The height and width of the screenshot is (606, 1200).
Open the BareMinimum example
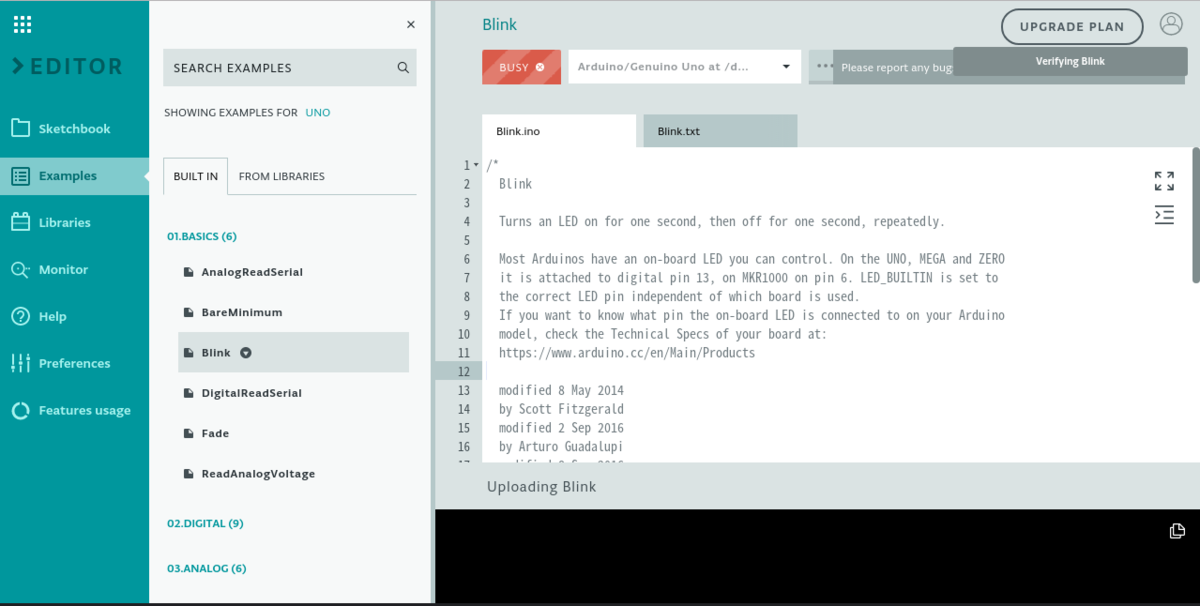(x=242, y=312)
